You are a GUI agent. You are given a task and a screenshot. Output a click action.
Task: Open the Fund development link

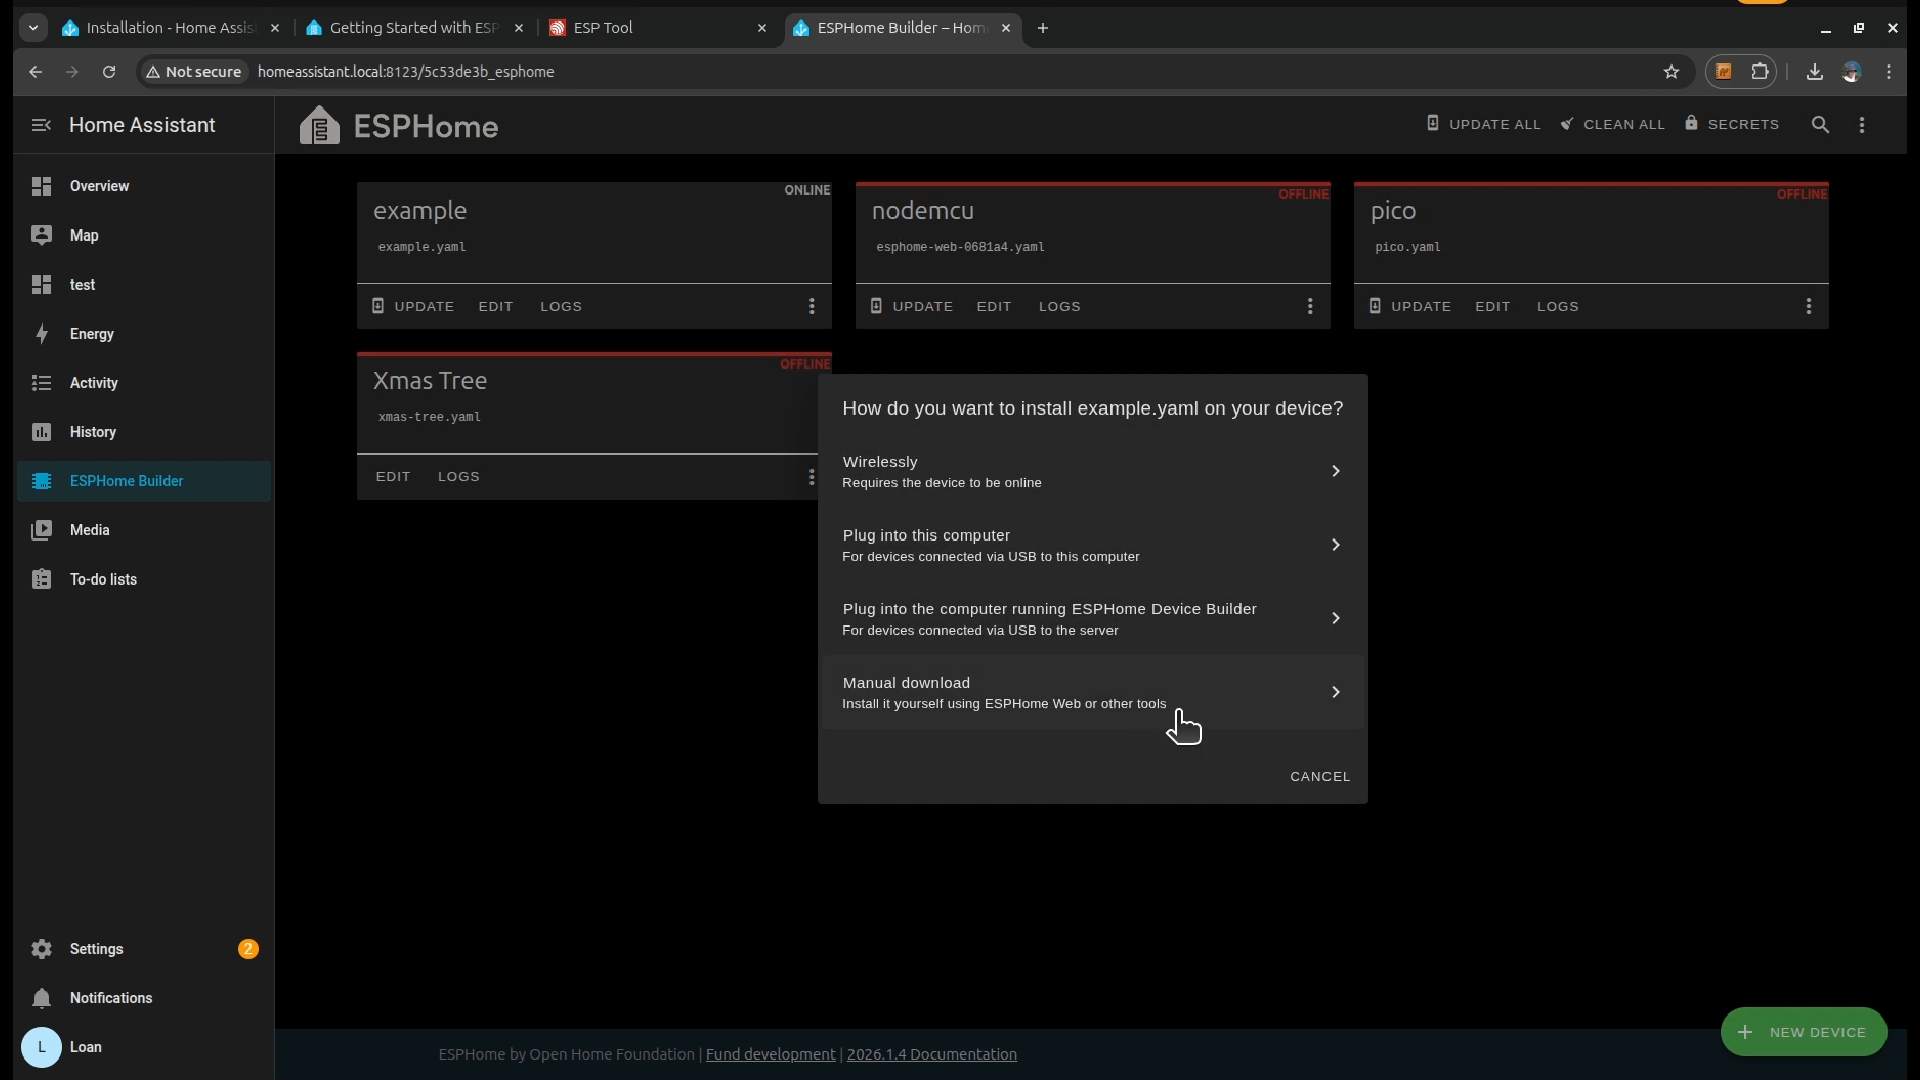tap(770, 1054)
